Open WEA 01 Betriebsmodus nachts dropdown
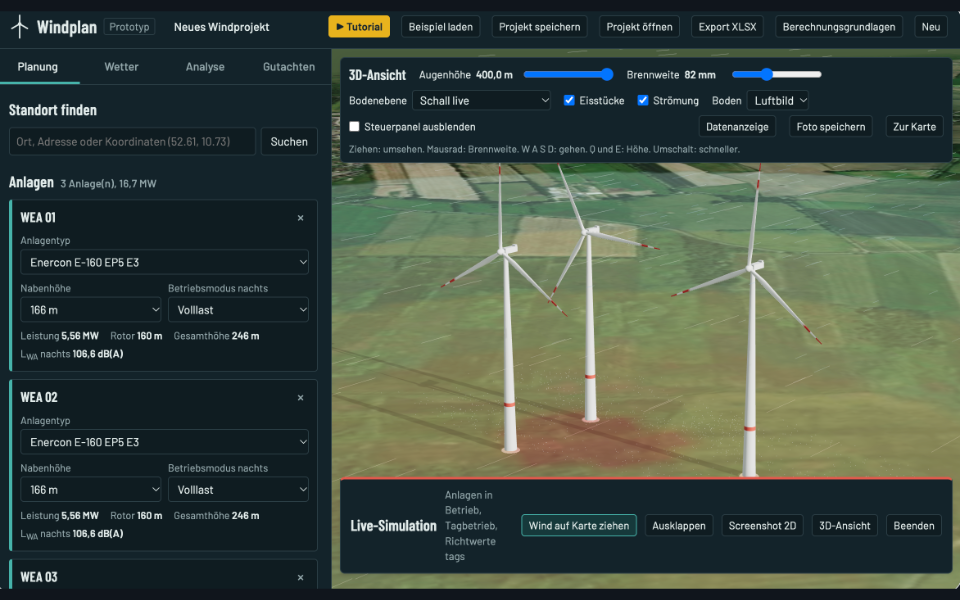This screenshot has width=960, height=600. (238, 310)
